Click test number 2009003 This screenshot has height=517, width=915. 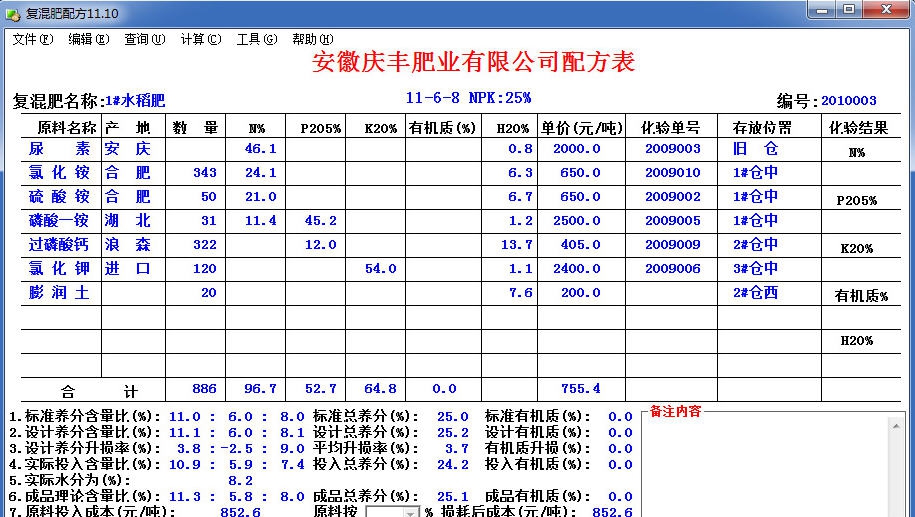[672, 149]
